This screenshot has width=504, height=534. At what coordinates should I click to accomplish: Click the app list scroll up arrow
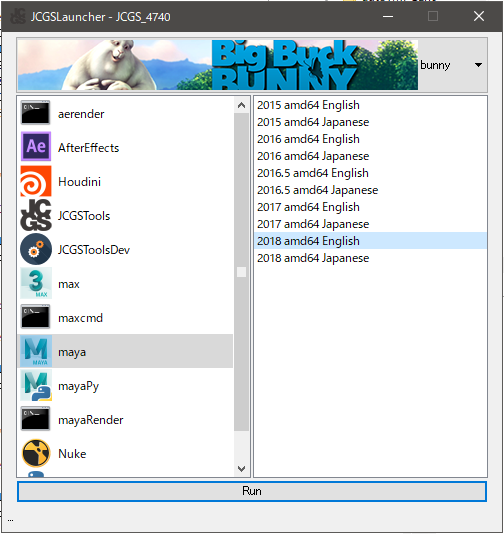point(241,105)
